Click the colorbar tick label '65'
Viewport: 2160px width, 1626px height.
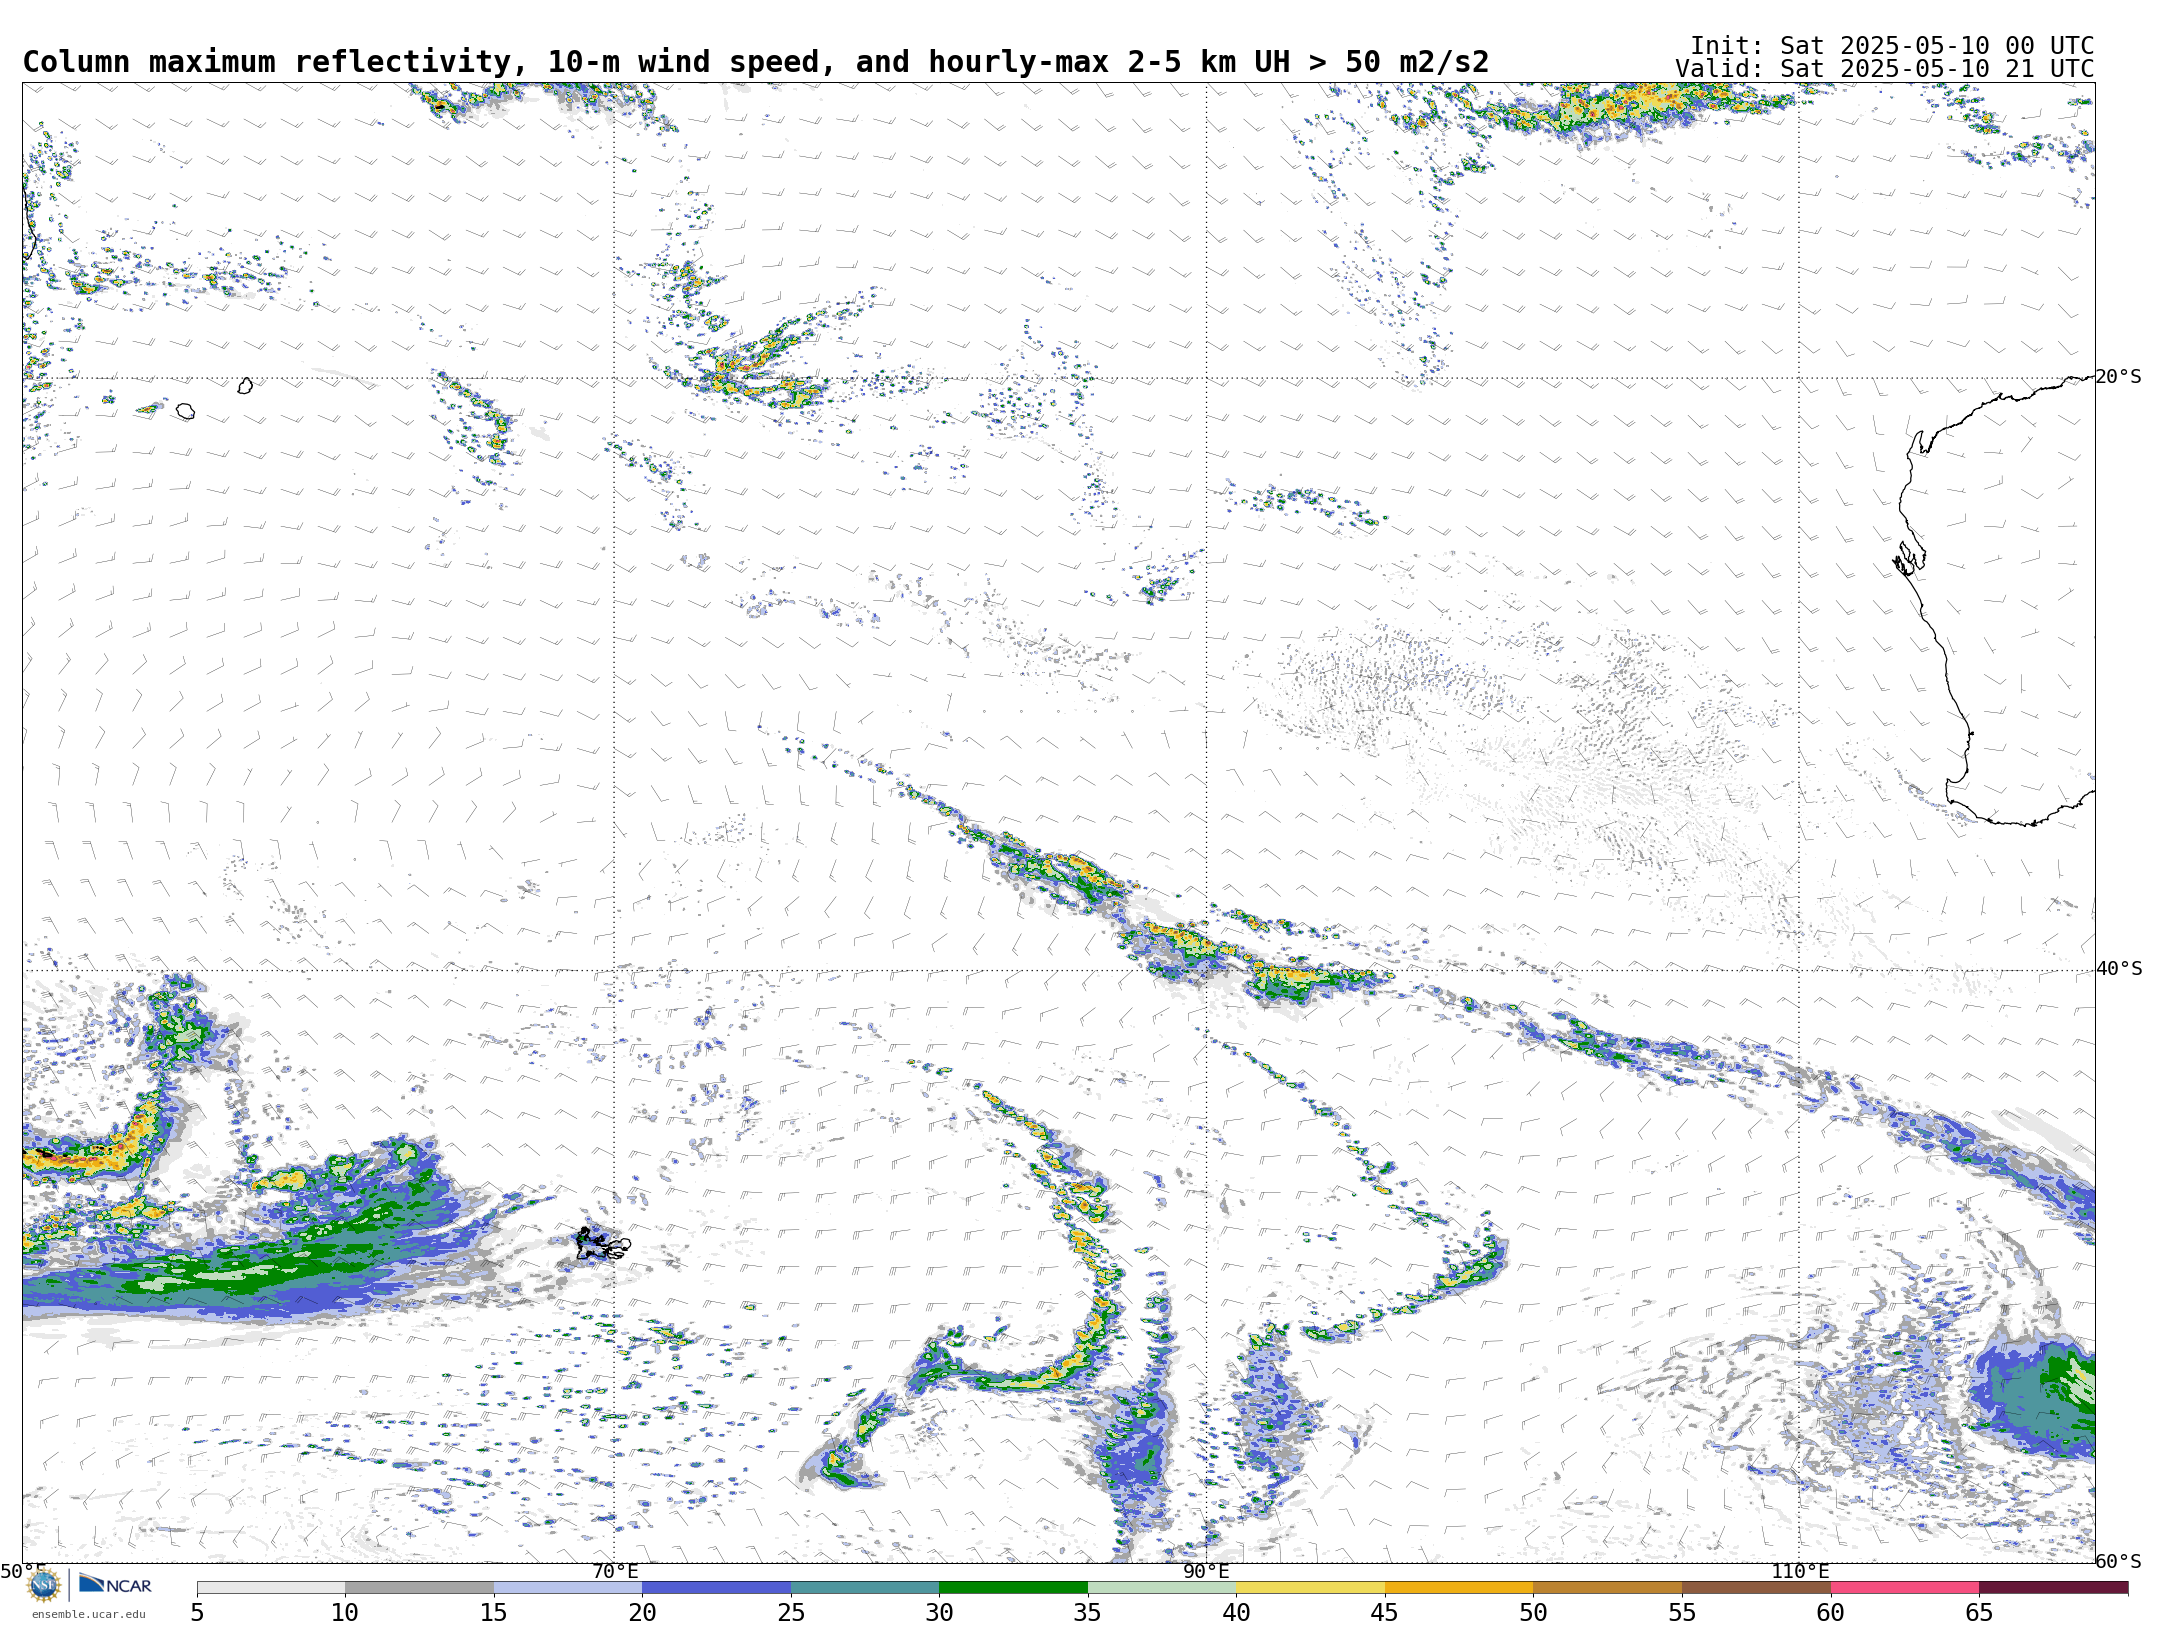tap(1979, 1612)
